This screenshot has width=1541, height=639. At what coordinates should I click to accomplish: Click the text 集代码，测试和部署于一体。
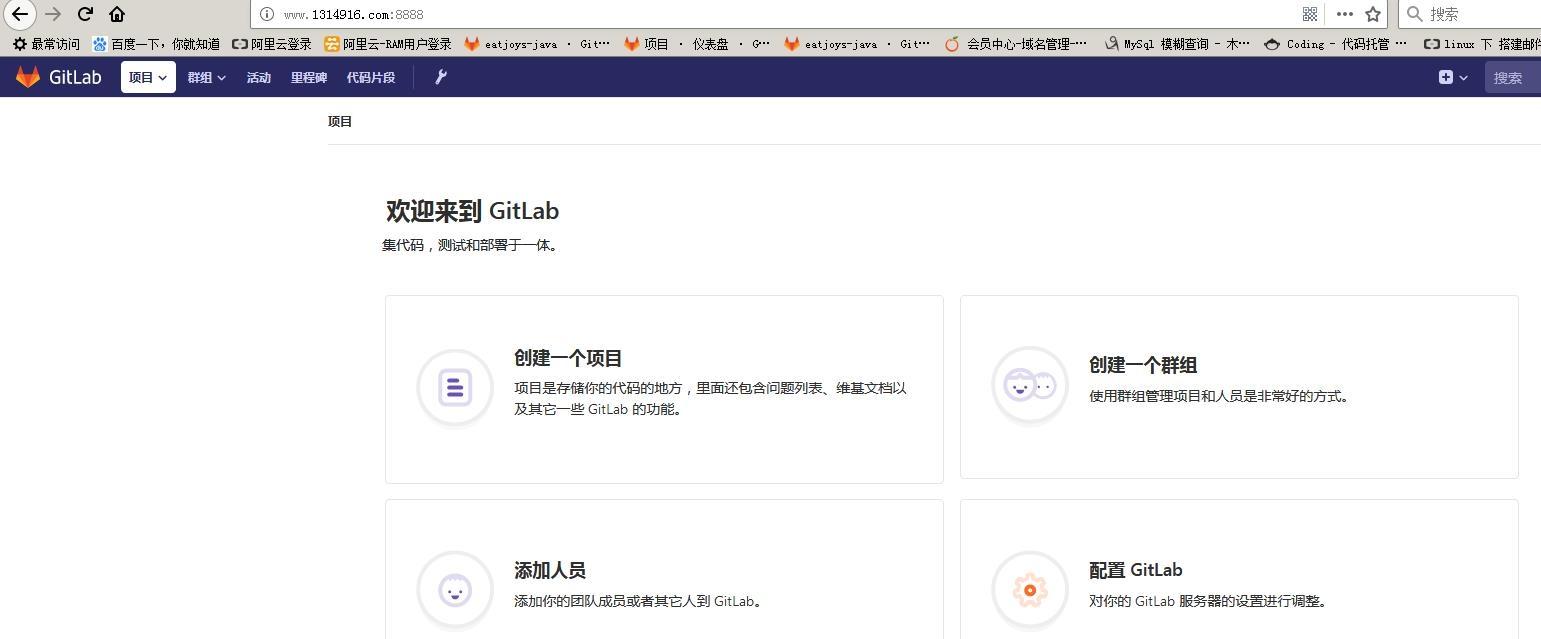point(470,245)
